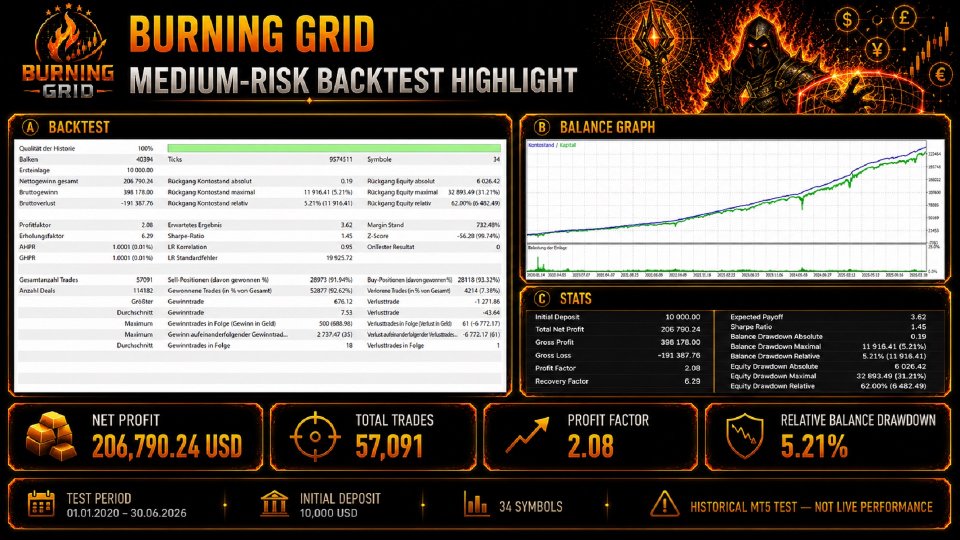Image resolution: width=960 pixels, height=540 pixels.
Task: Click the Stats Initial Deposit row
Action: [x=617, y=317]
